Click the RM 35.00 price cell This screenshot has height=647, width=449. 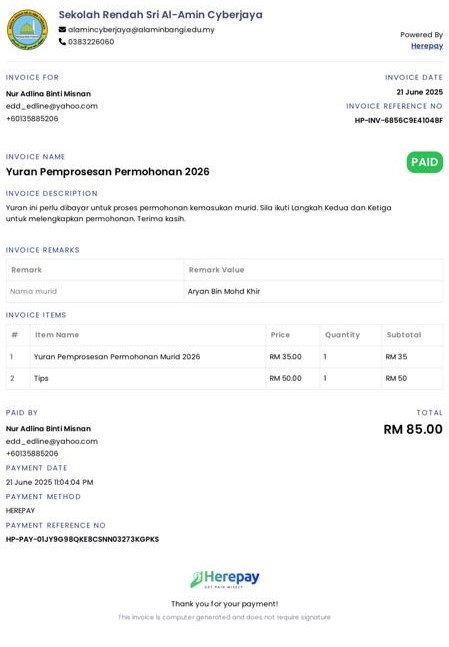coord(285,357)
